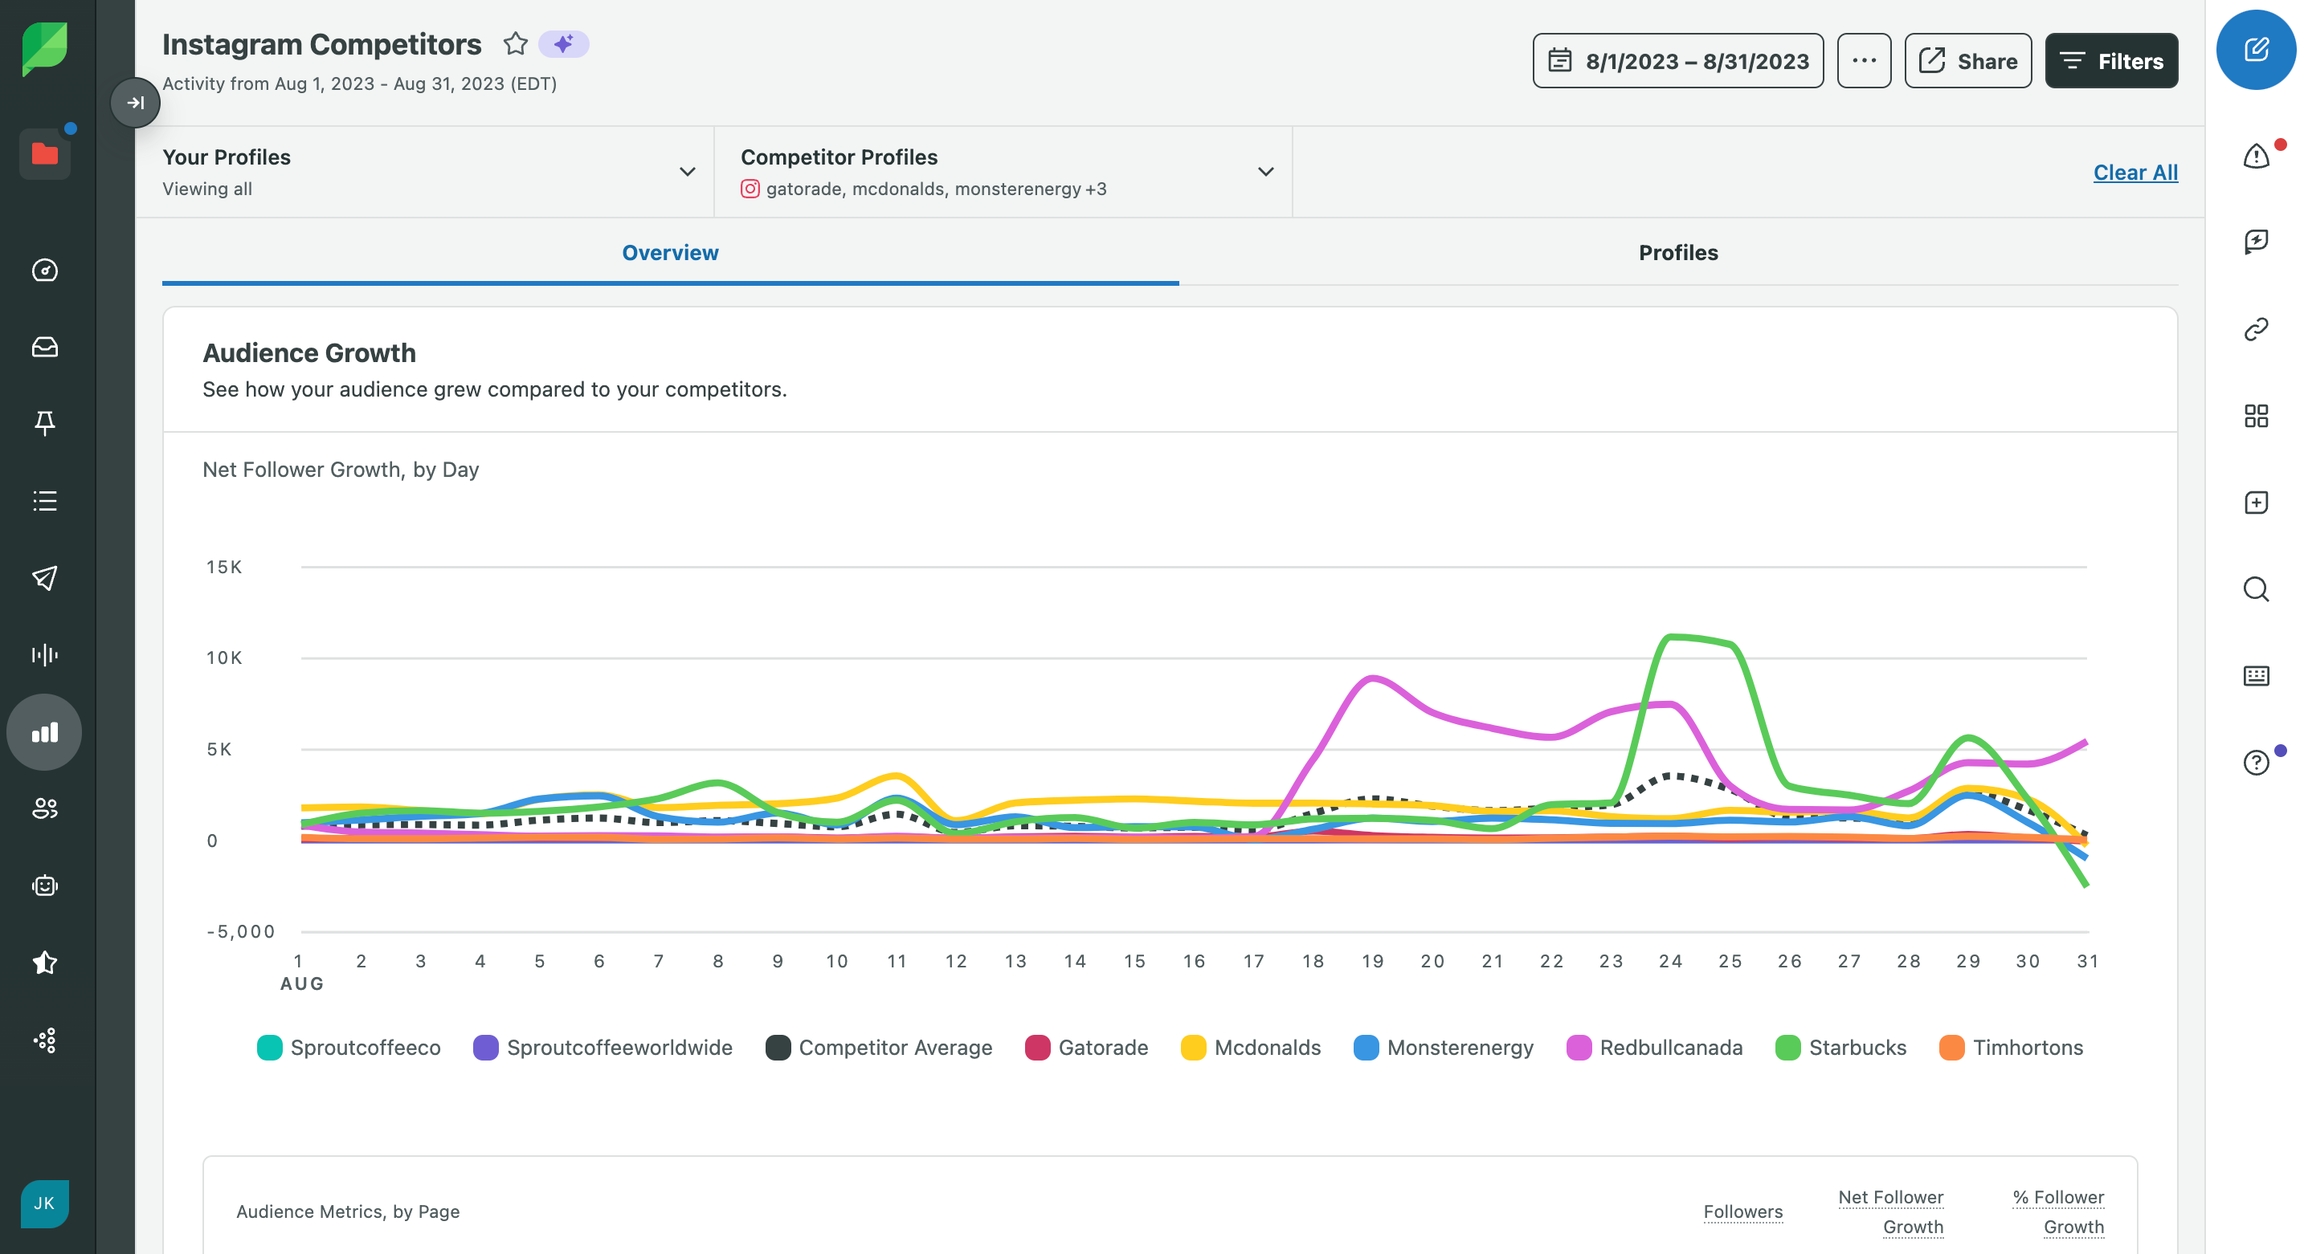Open the help question mark icon
Image resolution: width=2304 pixels, height=1254 pixels.
click(2255, 763)
